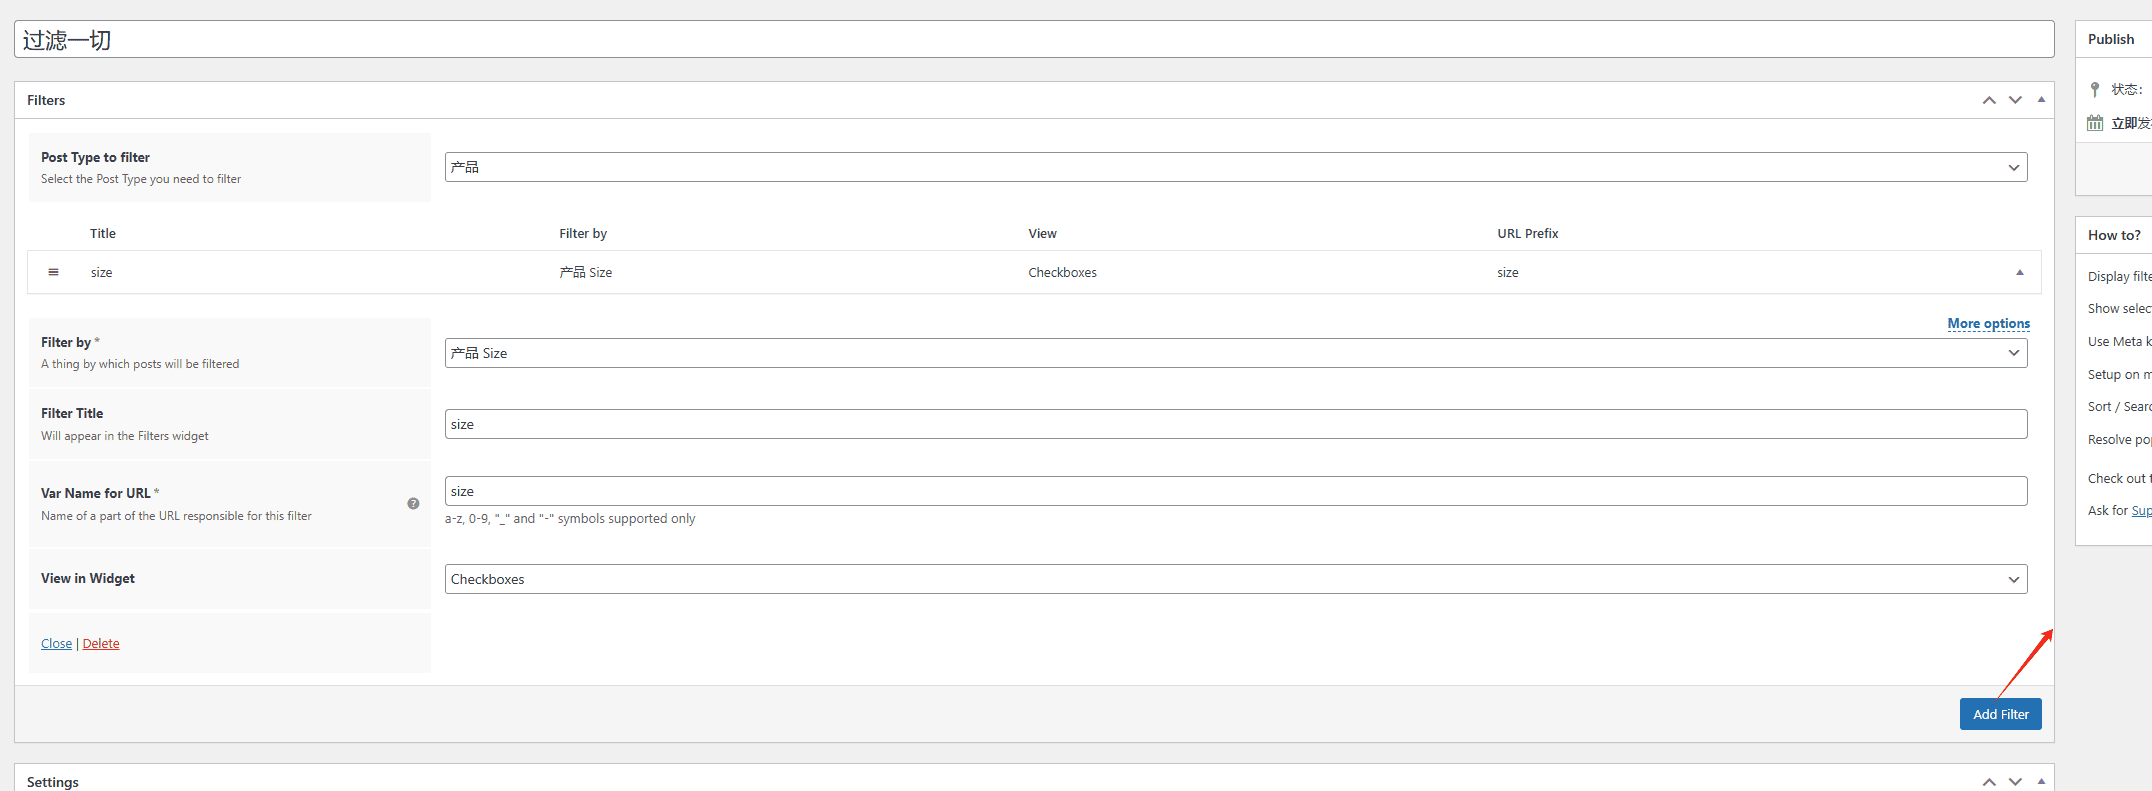Click the Add Filter button
The width and height of the screenshot is (2152, 791).
[2000, 714]
